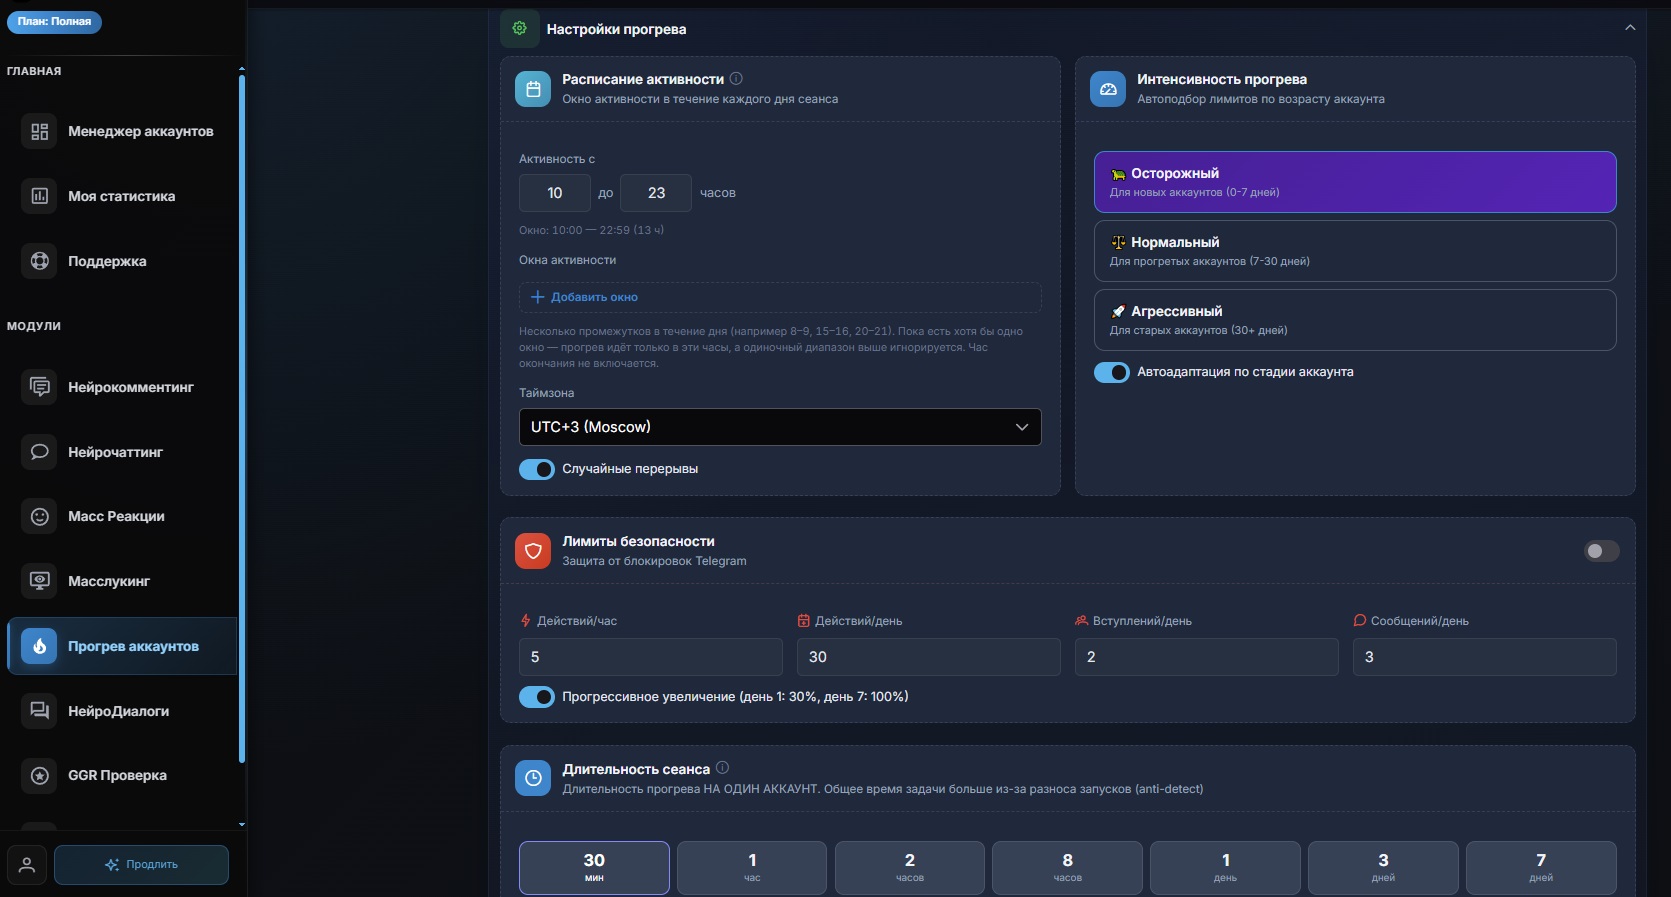Click the info icon next to Расписание активности

click(x=736, y=79)
